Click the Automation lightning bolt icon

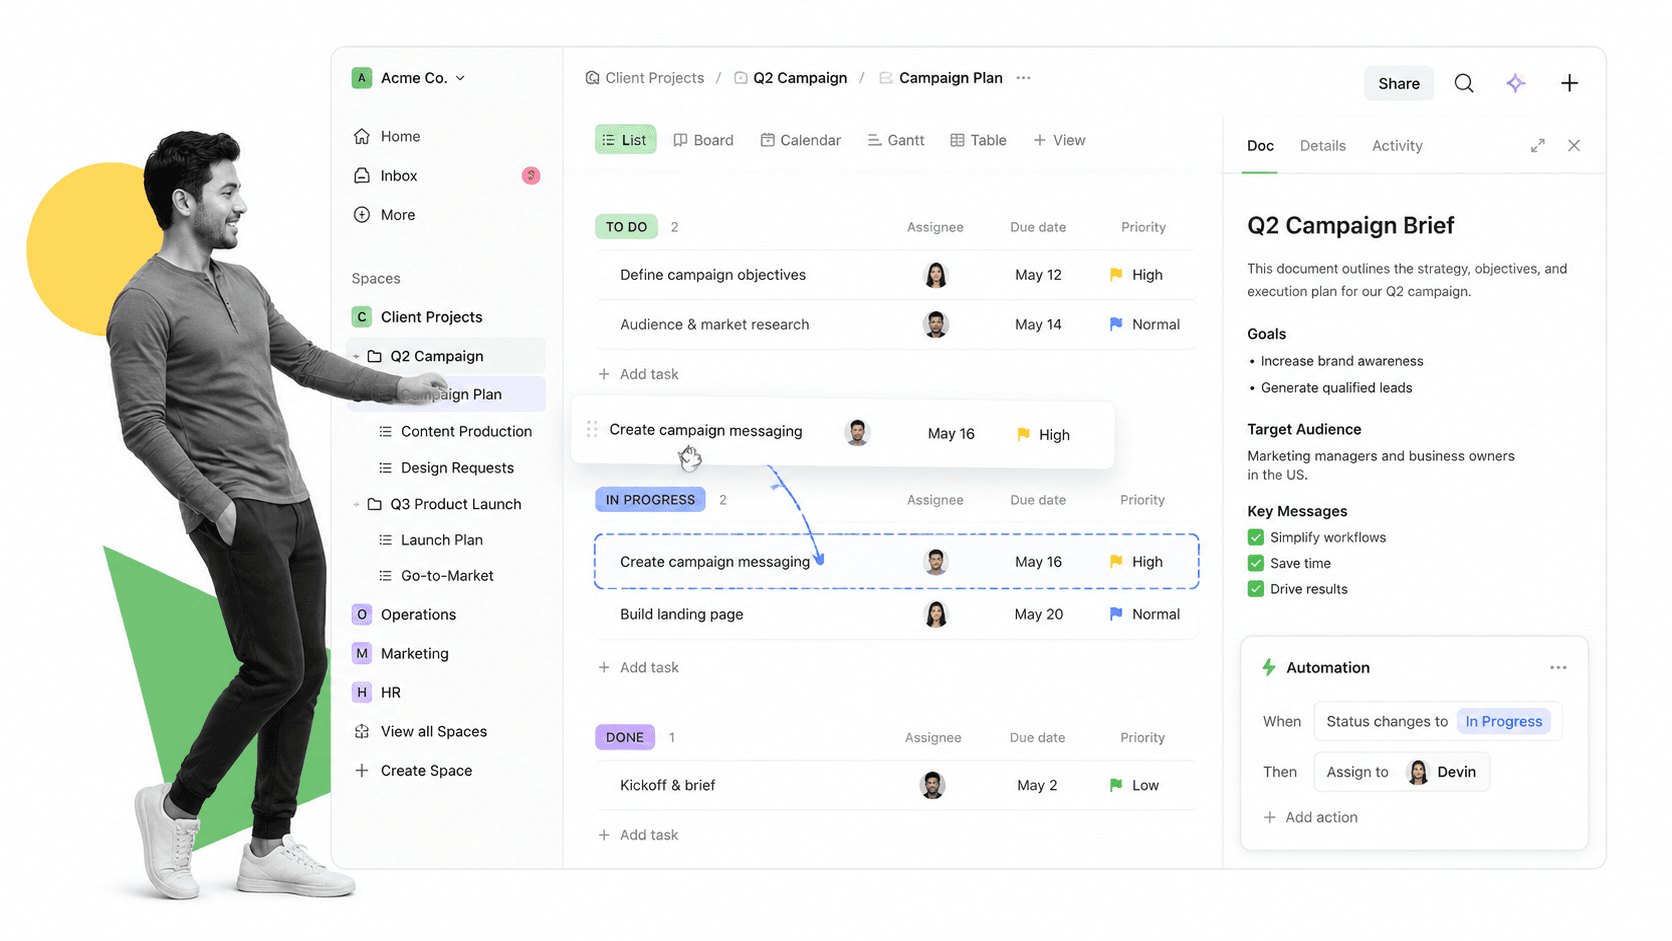(1269, 667)
